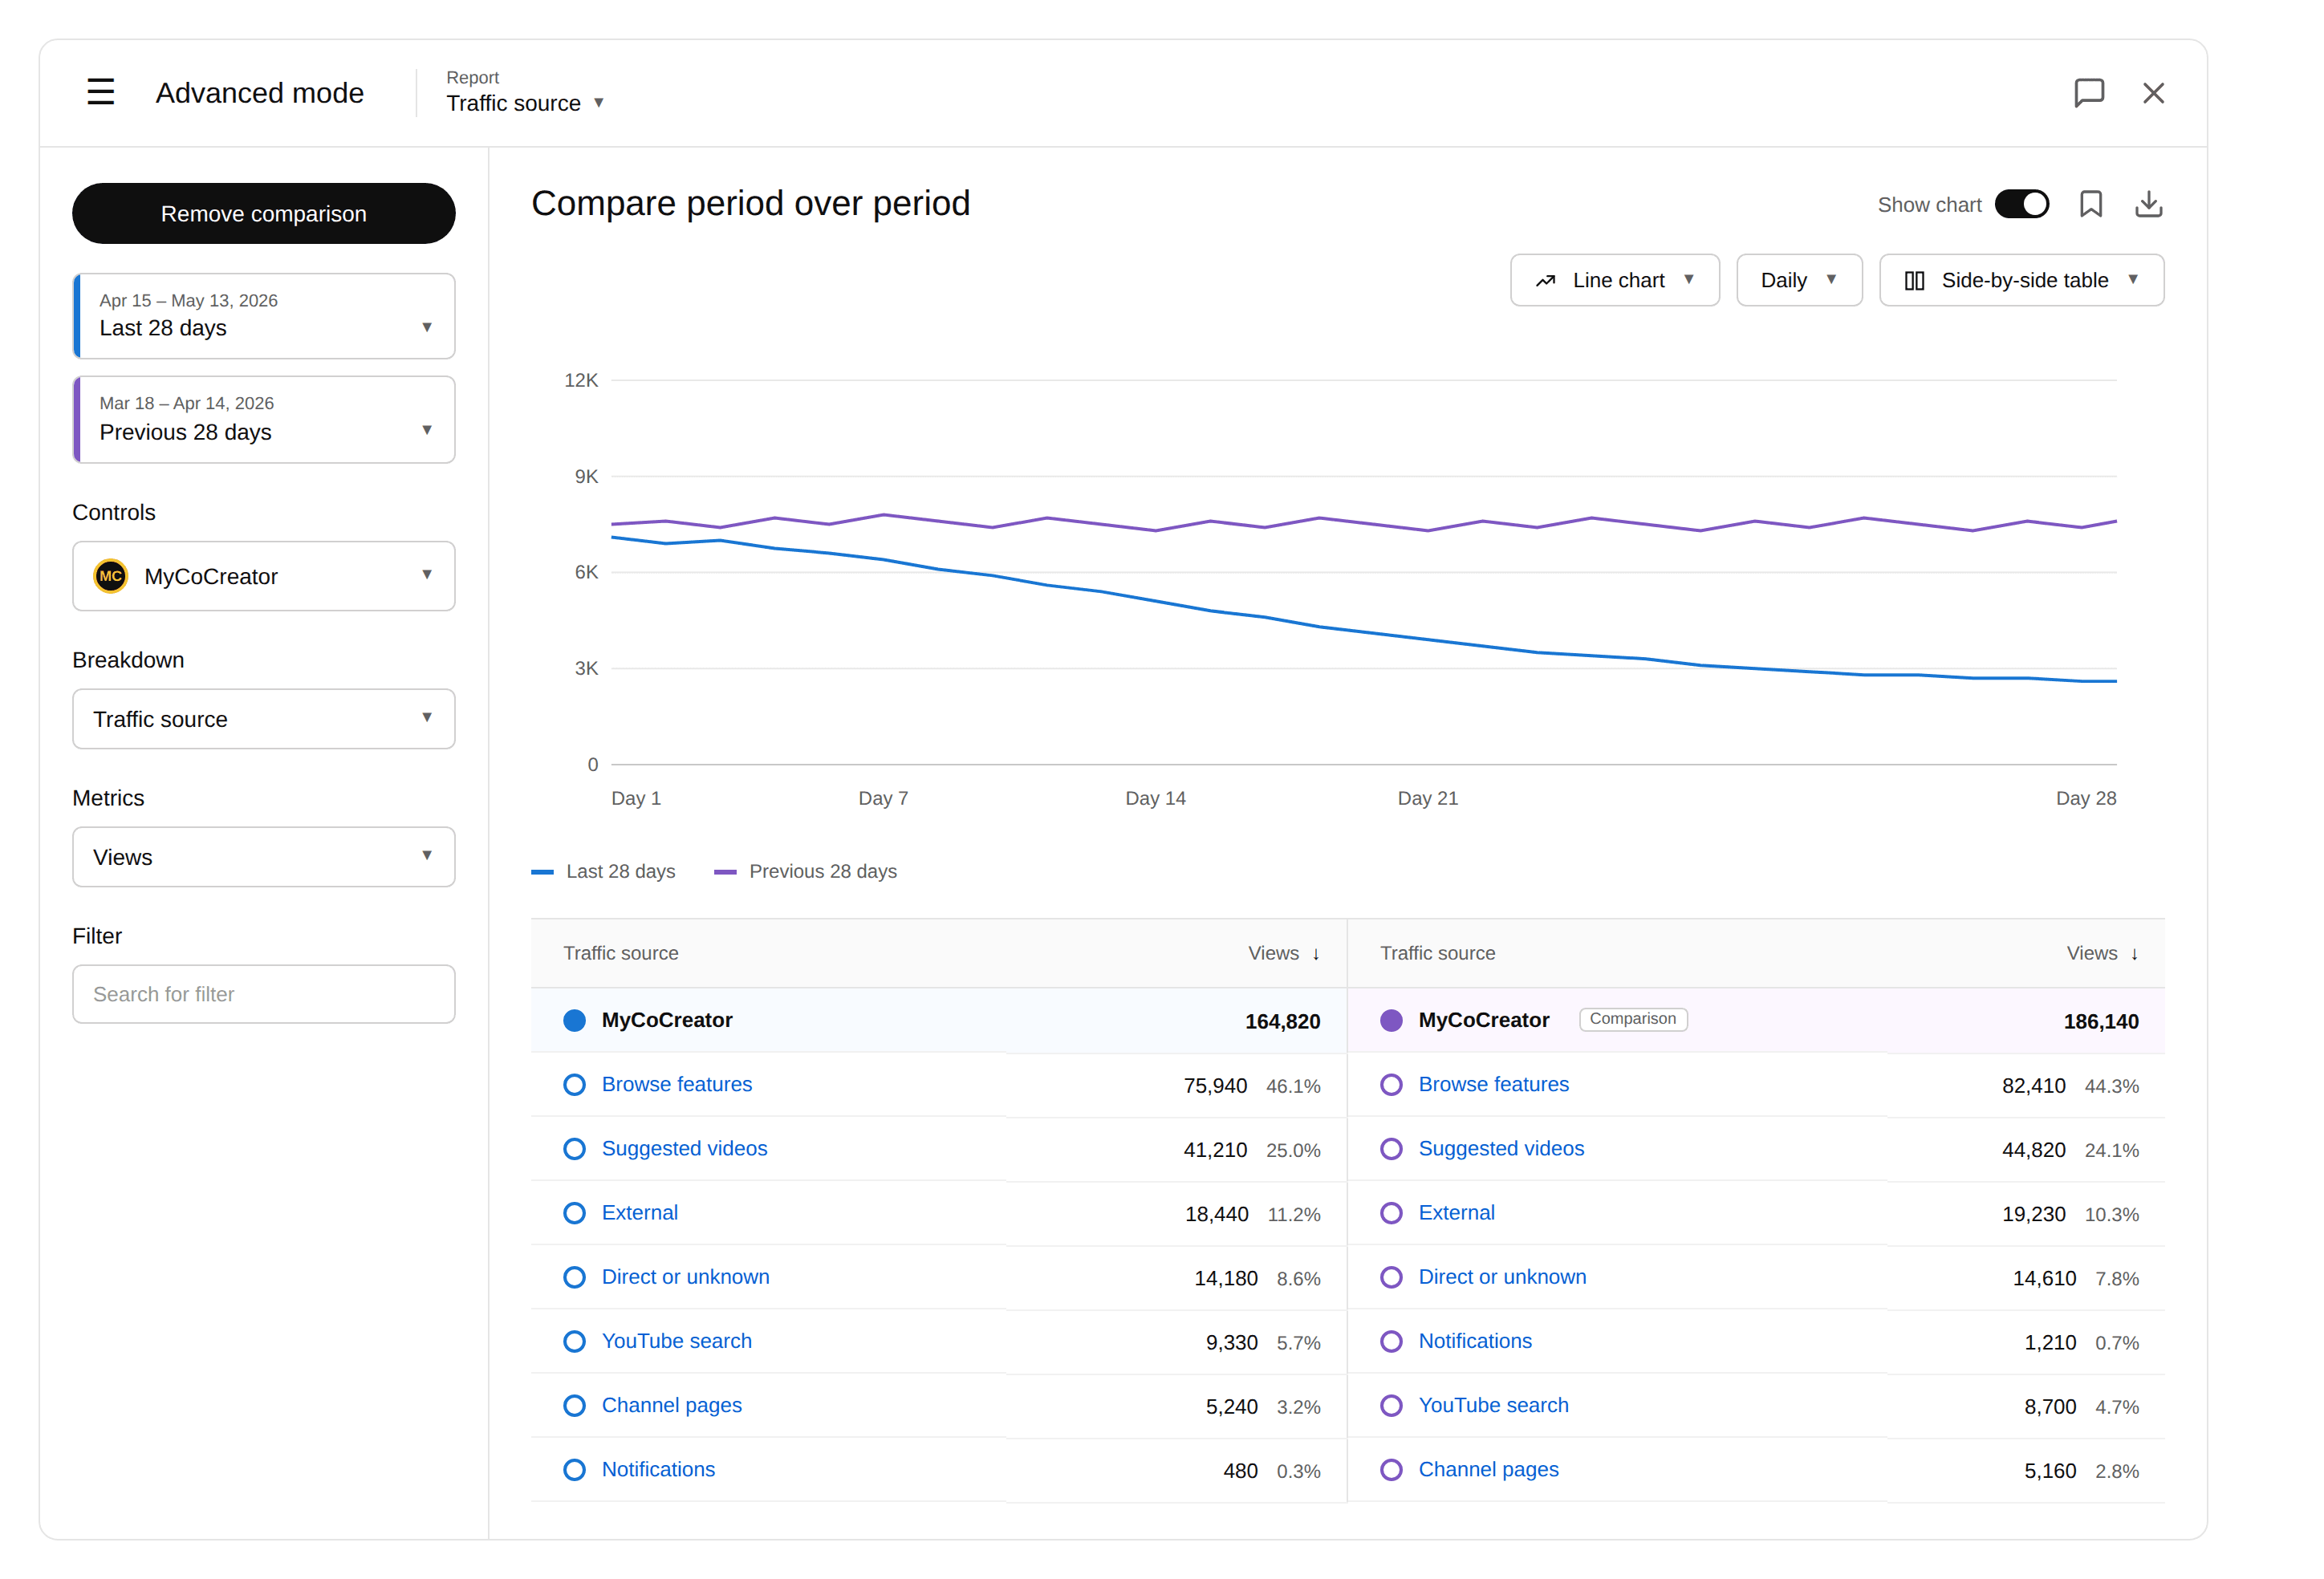The width and height of the screenshot is (2324, 1579).
Task: Click the Views sort arrow in left table
Action: click(x=1316, y=955)
